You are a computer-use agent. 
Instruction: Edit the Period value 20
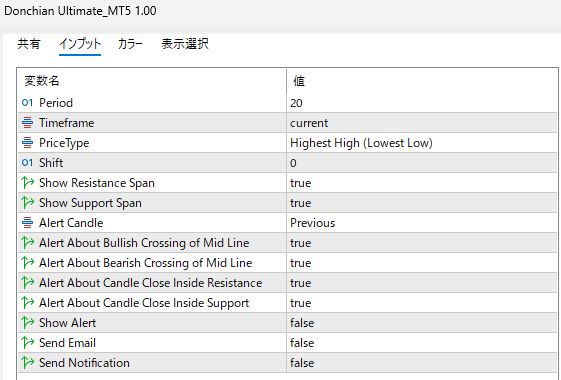(421, 103)
